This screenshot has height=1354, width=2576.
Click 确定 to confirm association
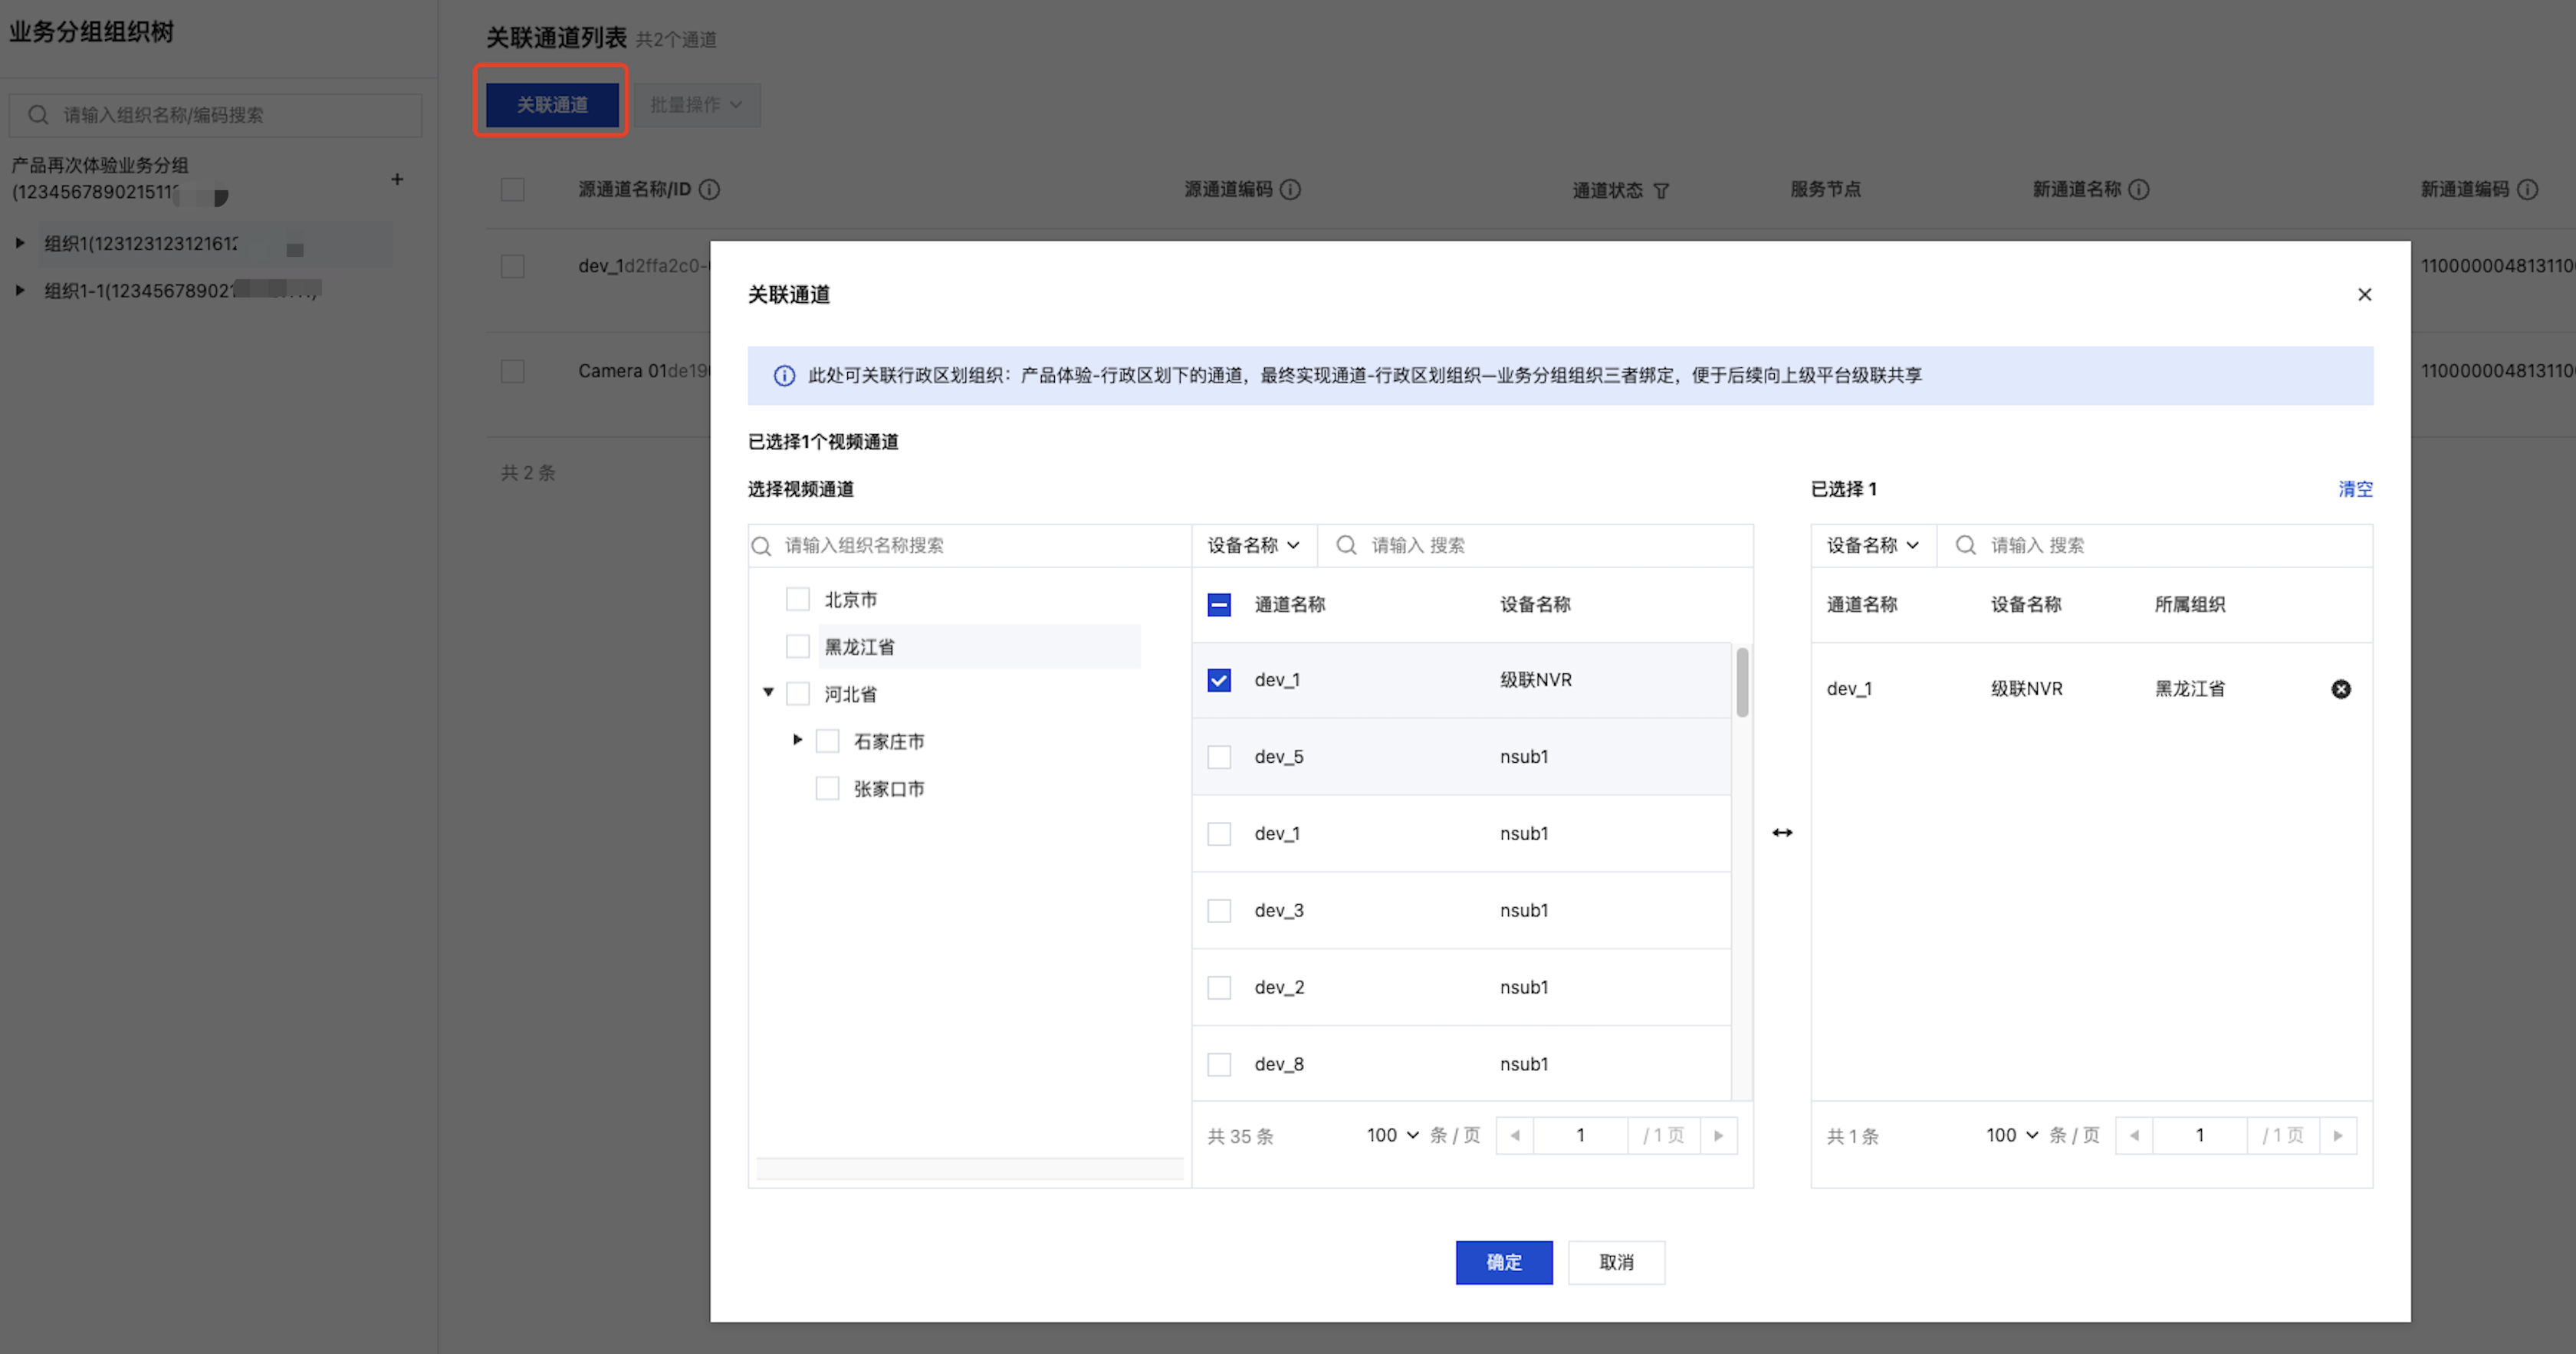coord(1504,1262)
